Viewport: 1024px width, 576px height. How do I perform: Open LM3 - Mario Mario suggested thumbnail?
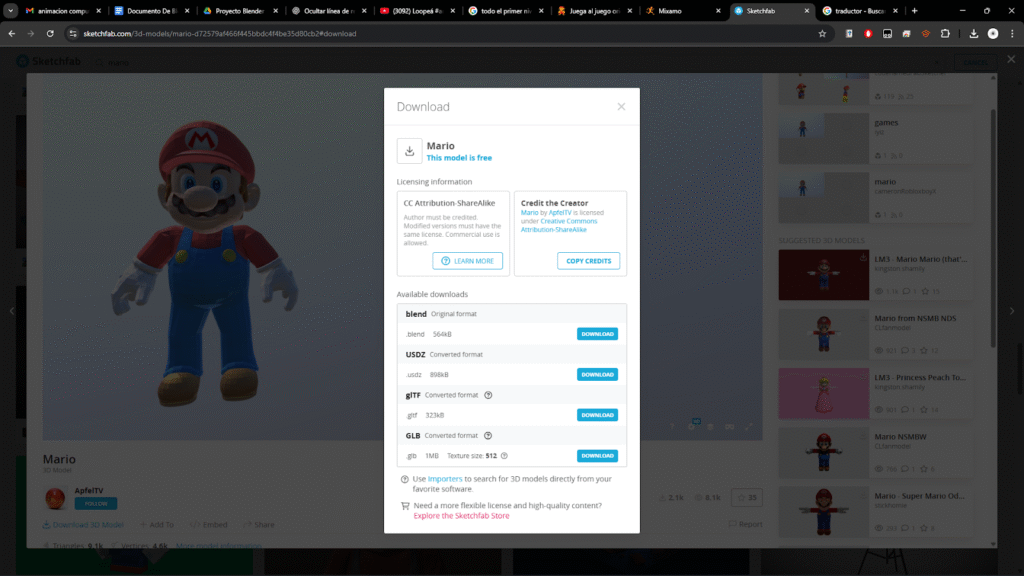824,275
